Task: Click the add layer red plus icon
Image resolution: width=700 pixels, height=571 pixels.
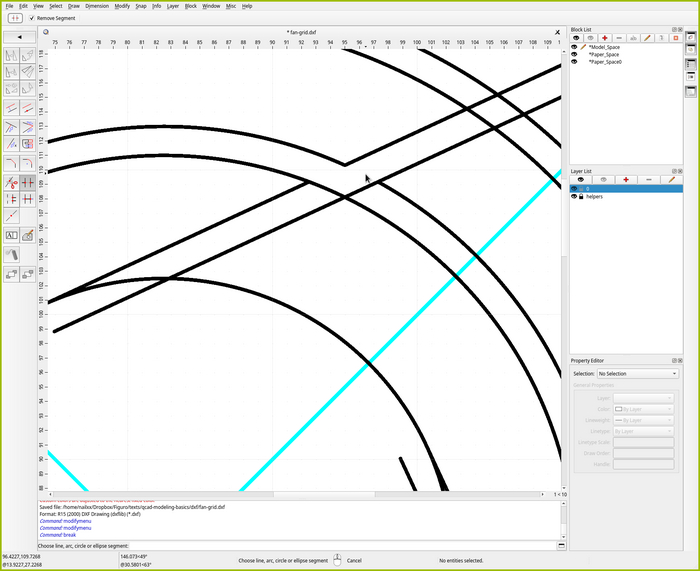Action: click(x=626, y=179)
